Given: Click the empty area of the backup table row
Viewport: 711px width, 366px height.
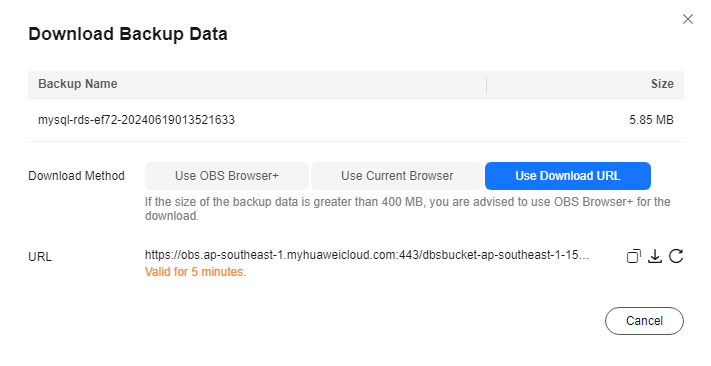Looking at the screenshot, I should [431, 120].
